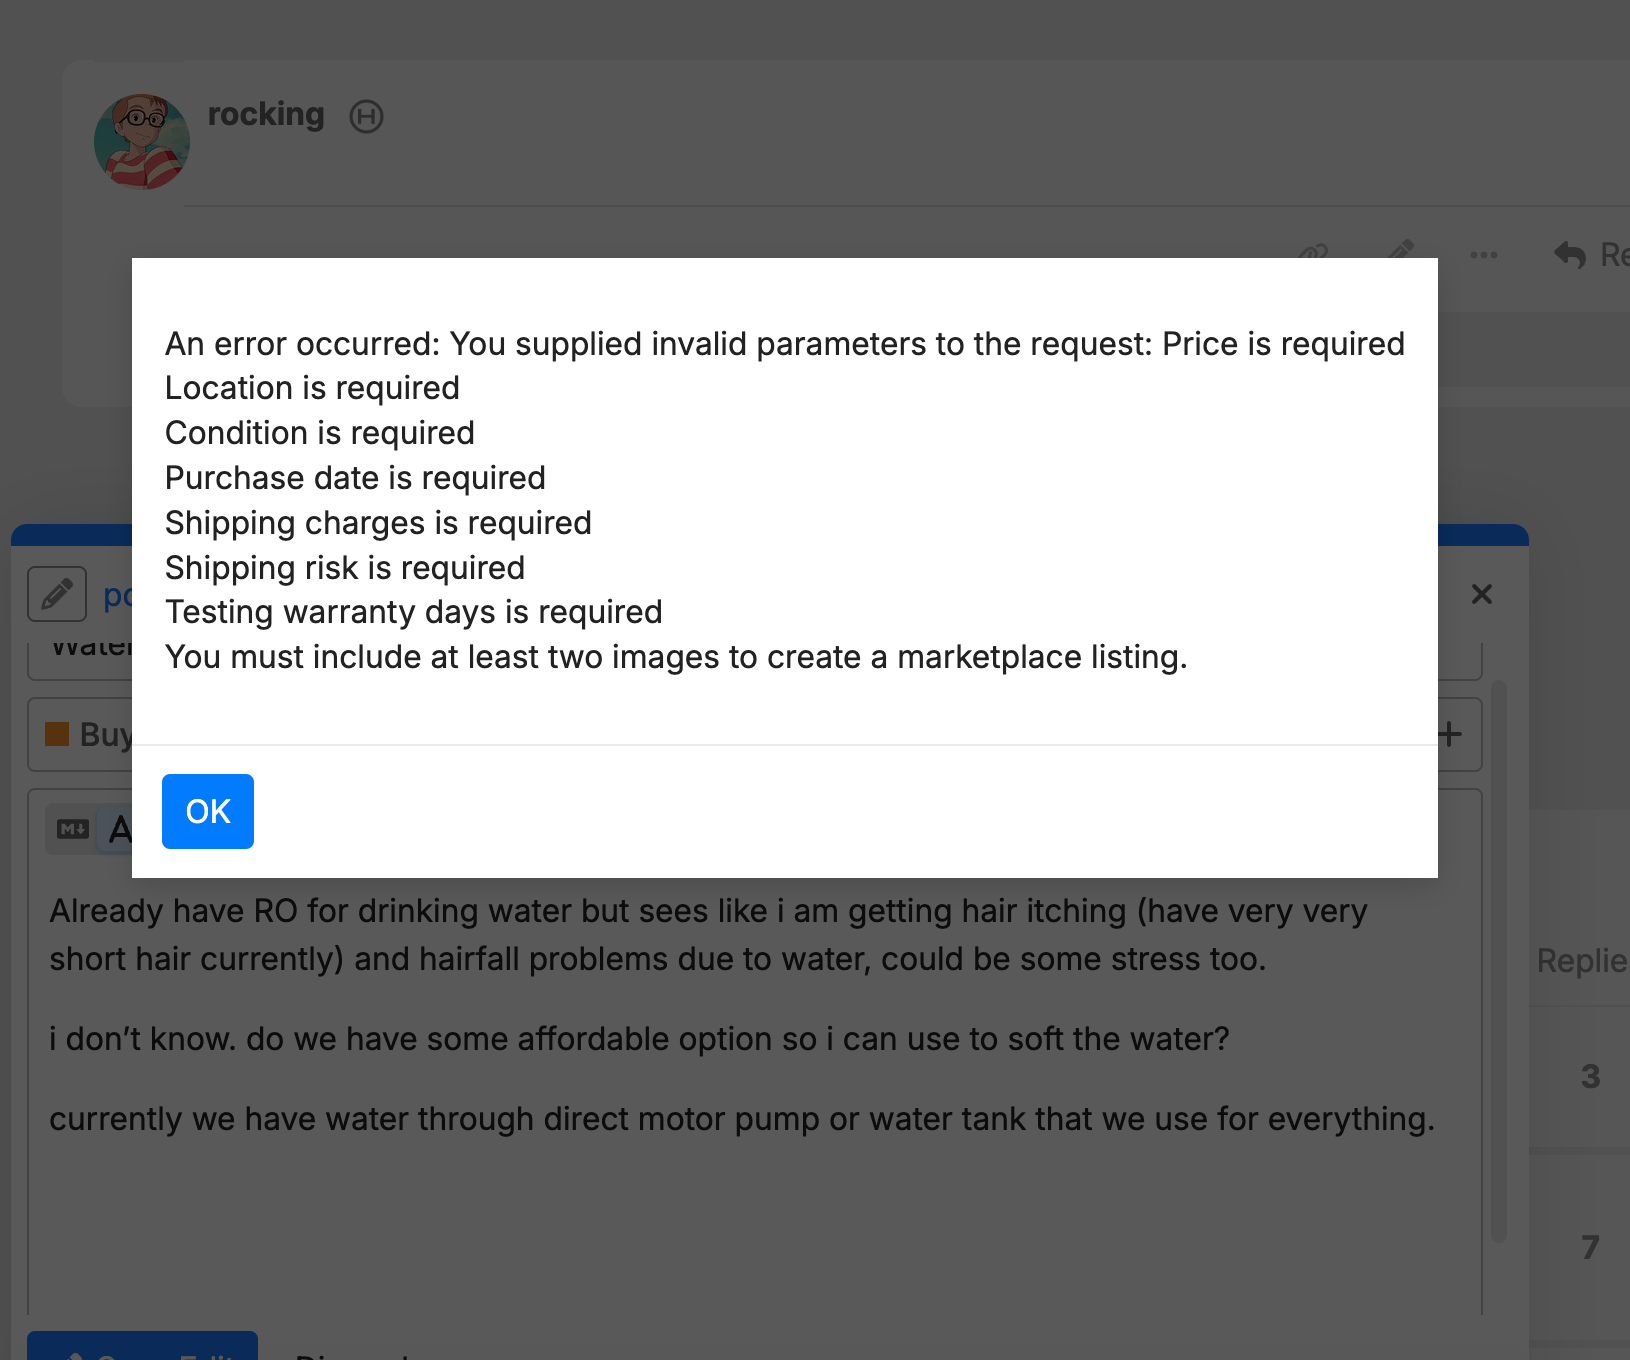This screenshot has width=1630, height=1360.
Task: Click the orange Buy category color square
Action: pos(57,735)
